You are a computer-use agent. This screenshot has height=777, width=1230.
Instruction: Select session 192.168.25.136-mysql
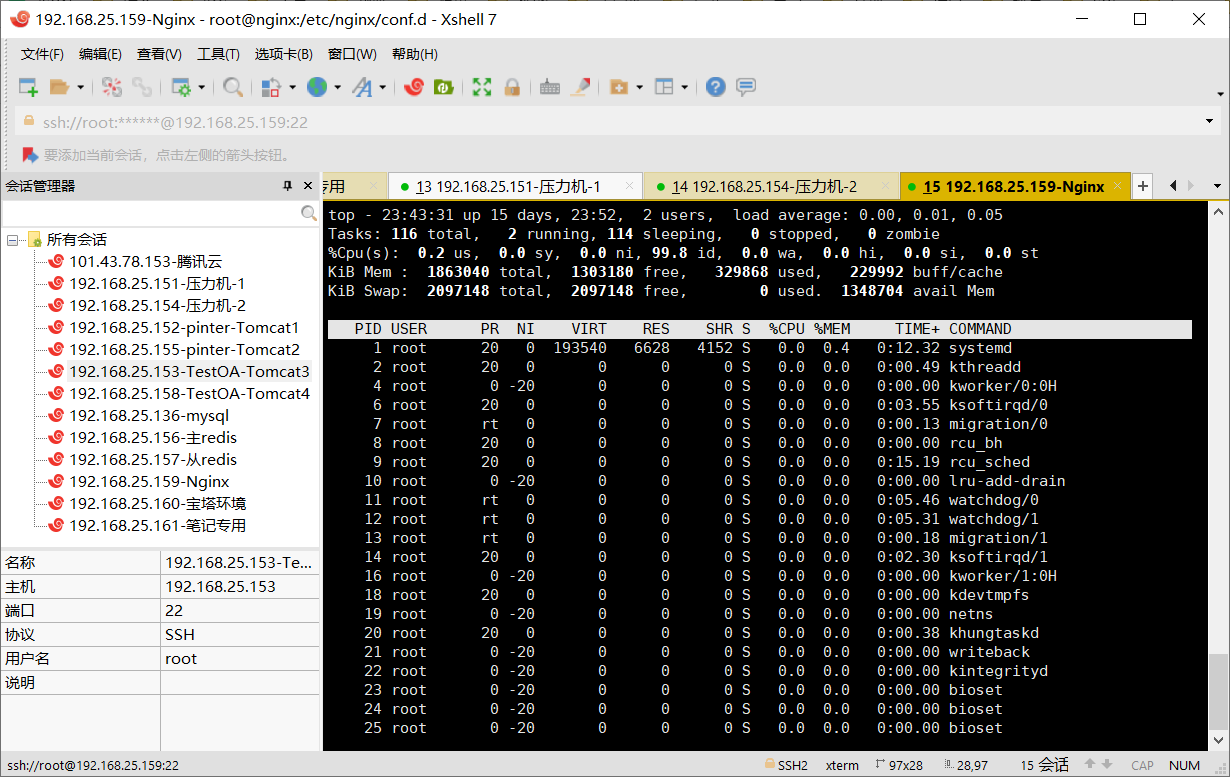tap(149, 416)
